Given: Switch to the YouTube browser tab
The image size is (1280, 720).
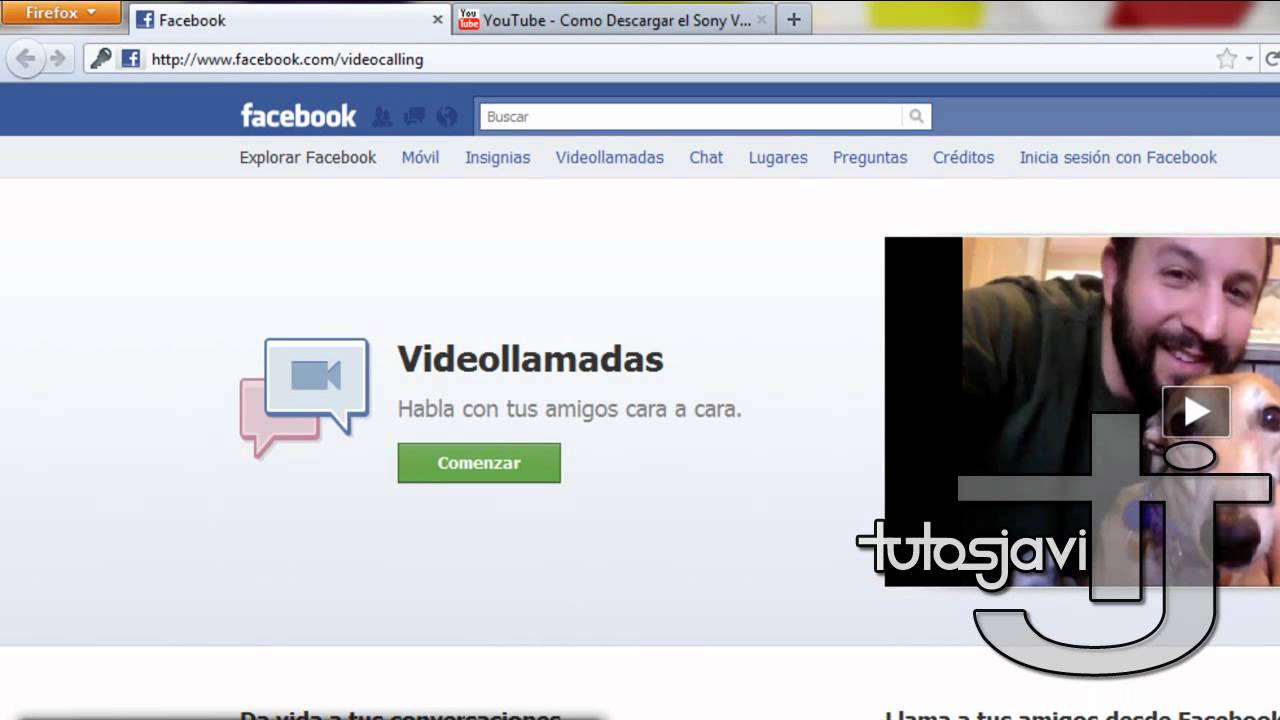Looking at the screenshot, I should pyautogui.click(x=613, y=19).
